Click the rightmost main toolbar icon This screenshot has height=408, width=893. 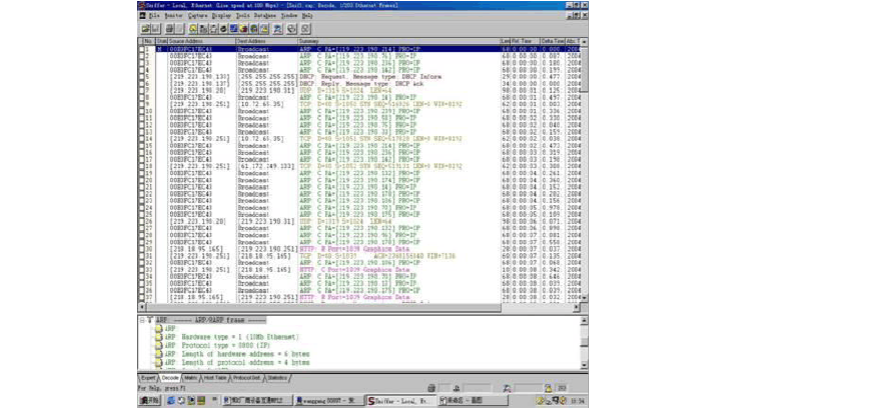pyautogui.click(x=306, y=29)
